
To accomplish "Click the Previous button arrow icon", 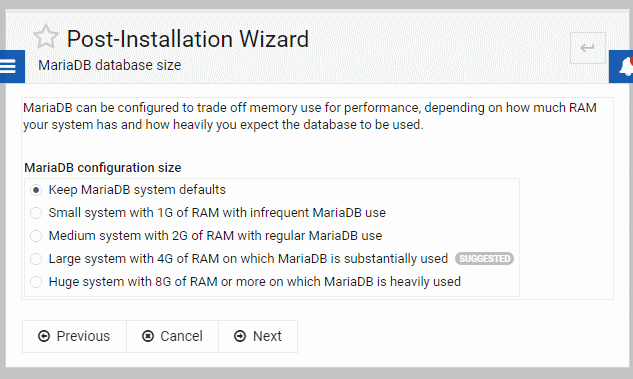I will coord(44,336).
